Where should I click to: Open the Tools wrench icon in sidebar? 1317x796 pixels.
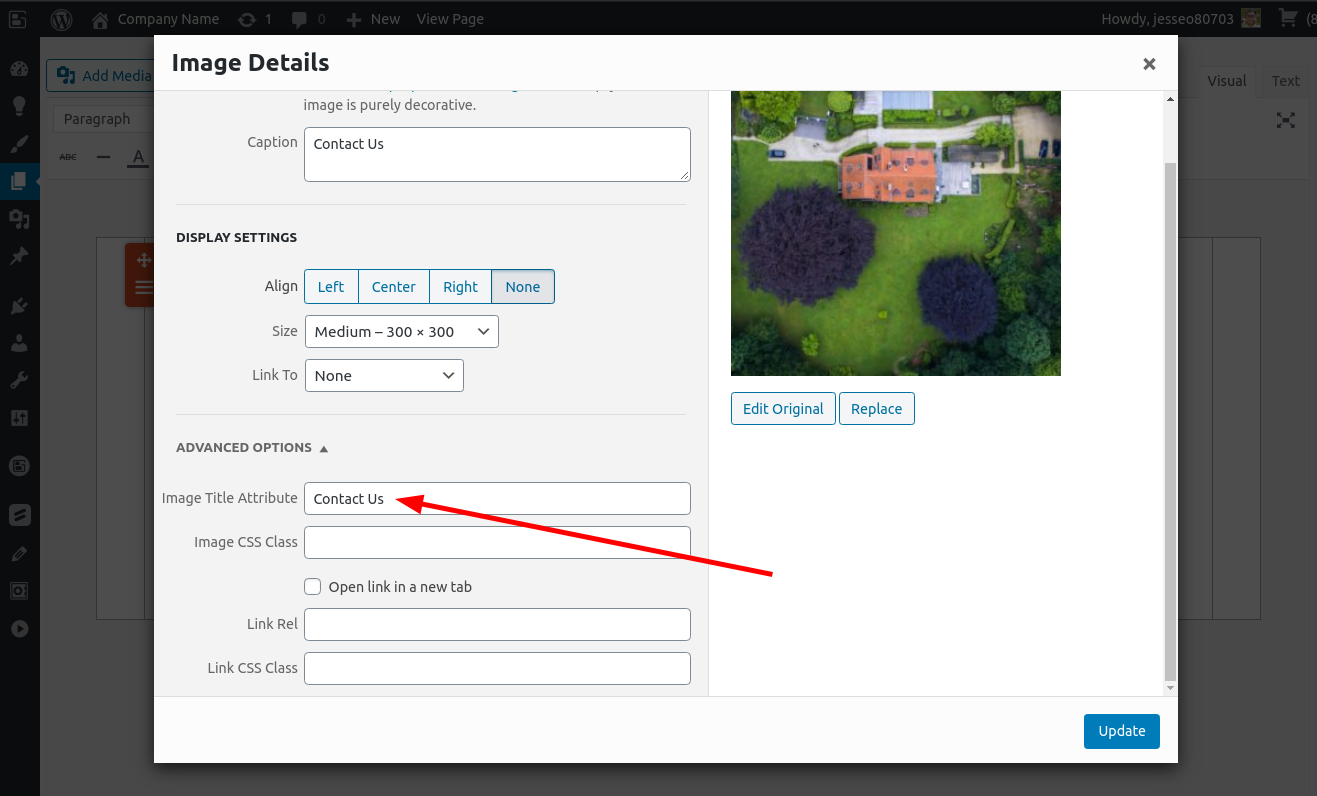[19, 380]
